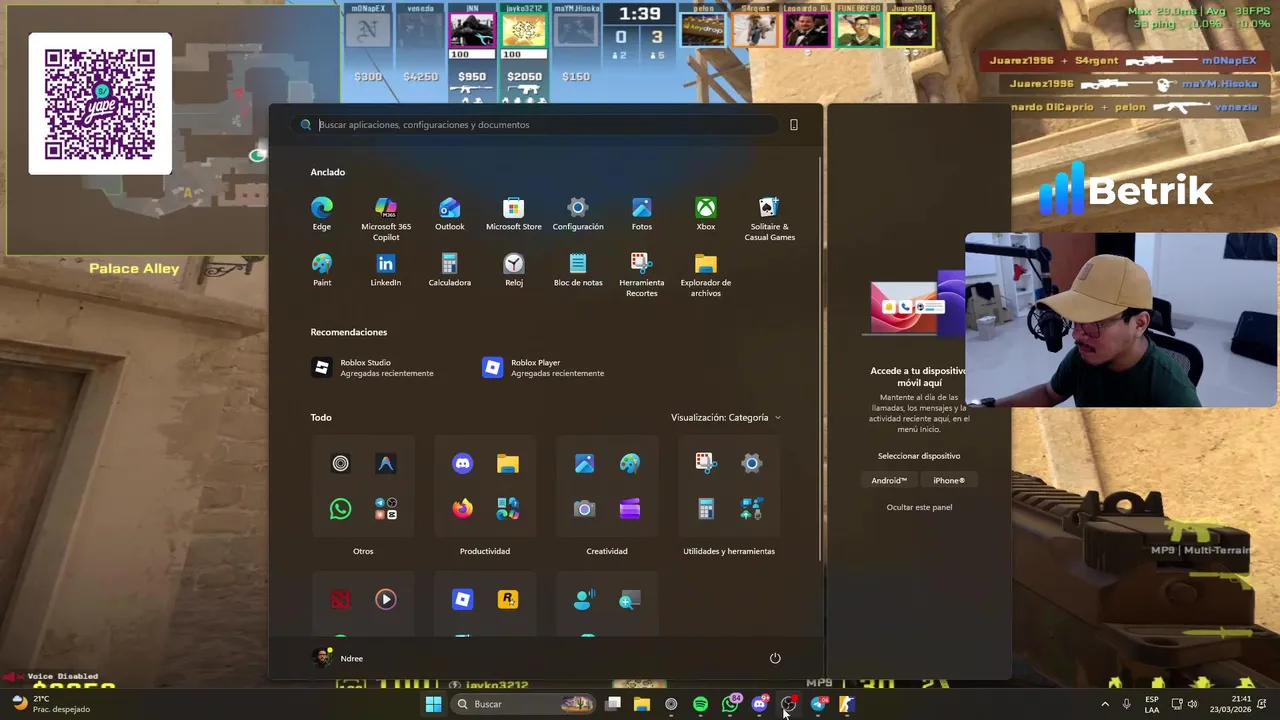Viewport: 1280px width, 720px height.
Task: Open the blue Roblox icon in bottom group
Action: click(x=462, y=599)
